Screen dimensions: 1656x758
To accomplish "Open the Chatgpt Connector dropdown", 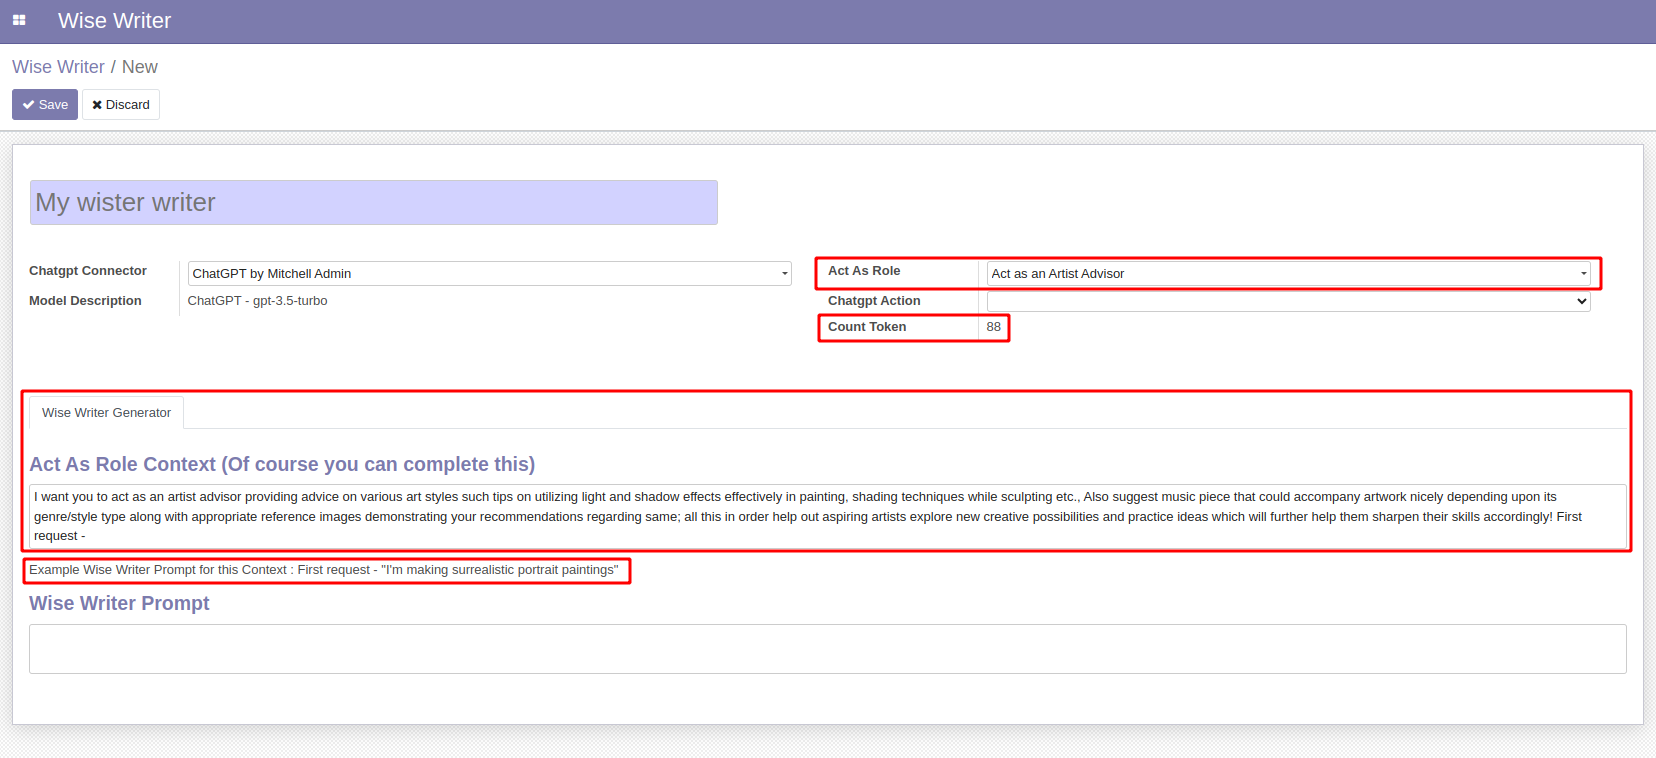I will point(490,273).
